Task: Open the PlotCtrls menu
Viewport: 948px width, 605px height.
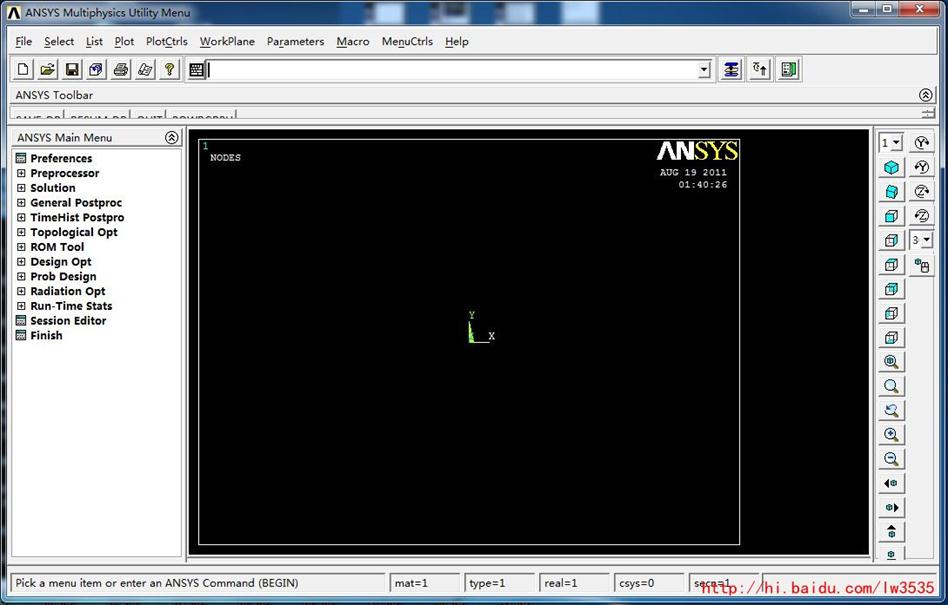Action: [167, 41]
